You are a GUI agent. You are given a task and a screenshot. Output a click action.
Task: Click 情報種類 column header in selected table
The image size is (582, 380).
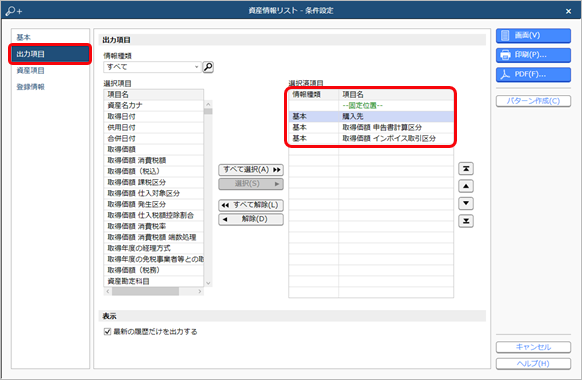(314, 95)
